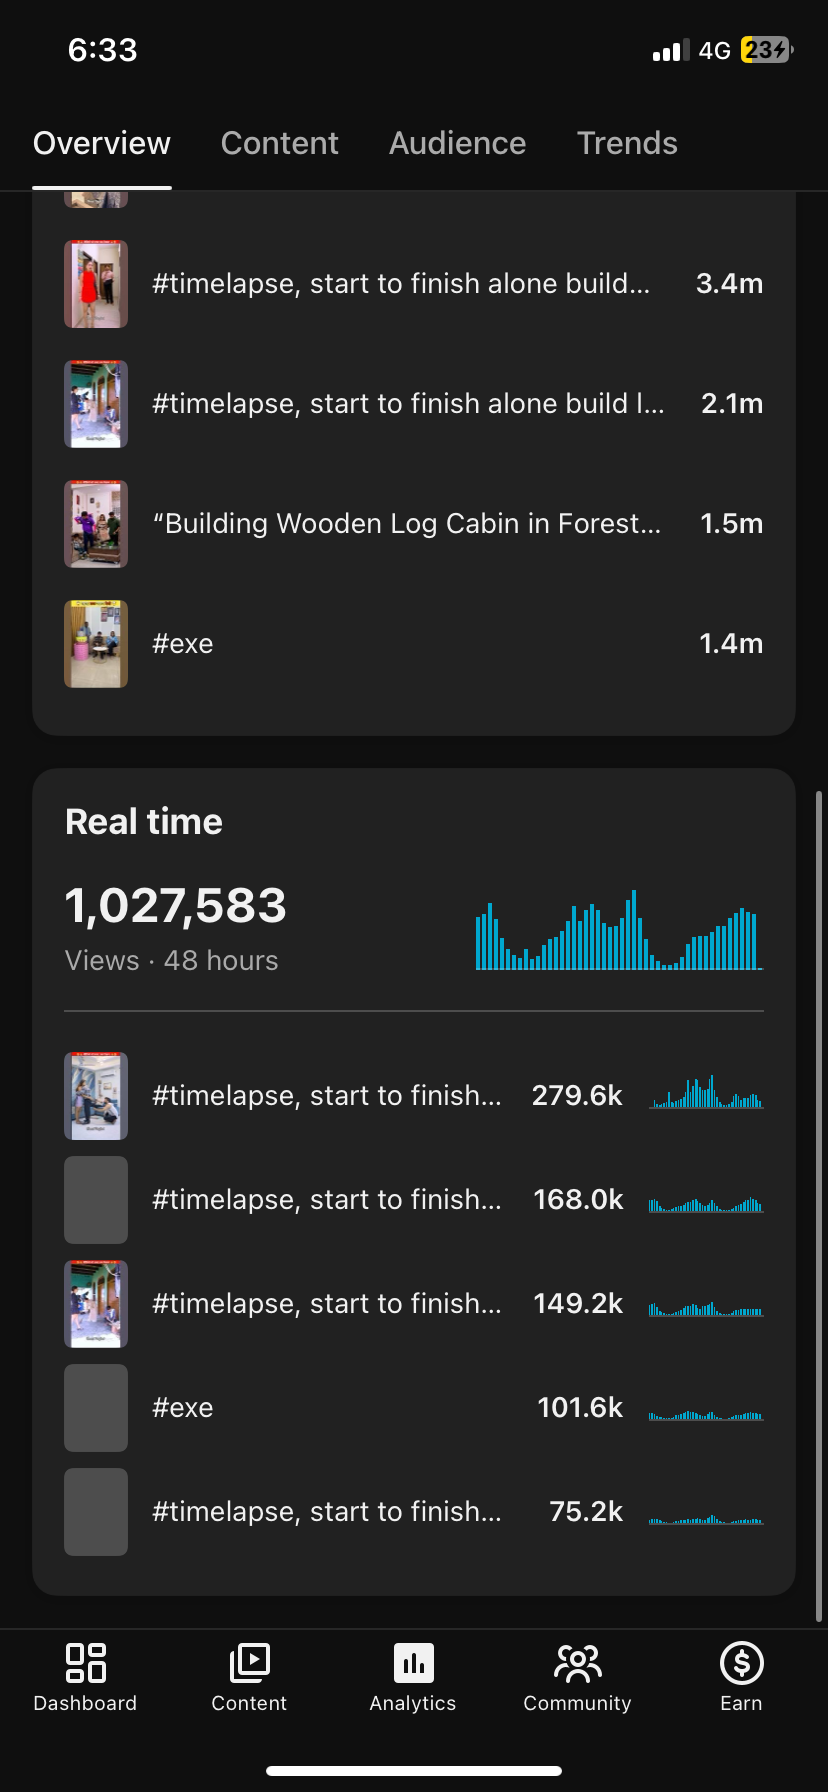Tap the battery indicator in status bar
This screenshot has width=828, height=1792.
766,50
